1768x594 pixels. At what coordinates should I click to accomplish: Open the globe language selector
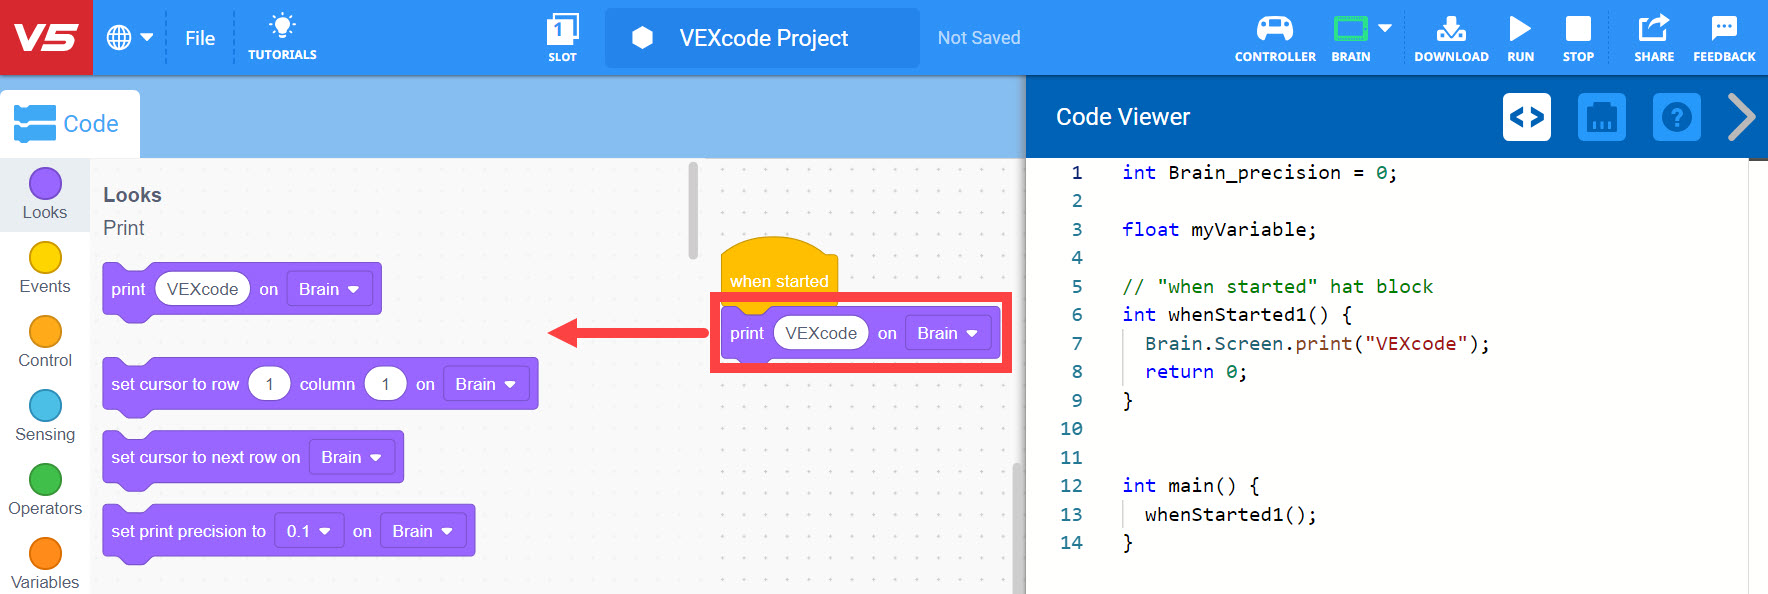(129, 38)
